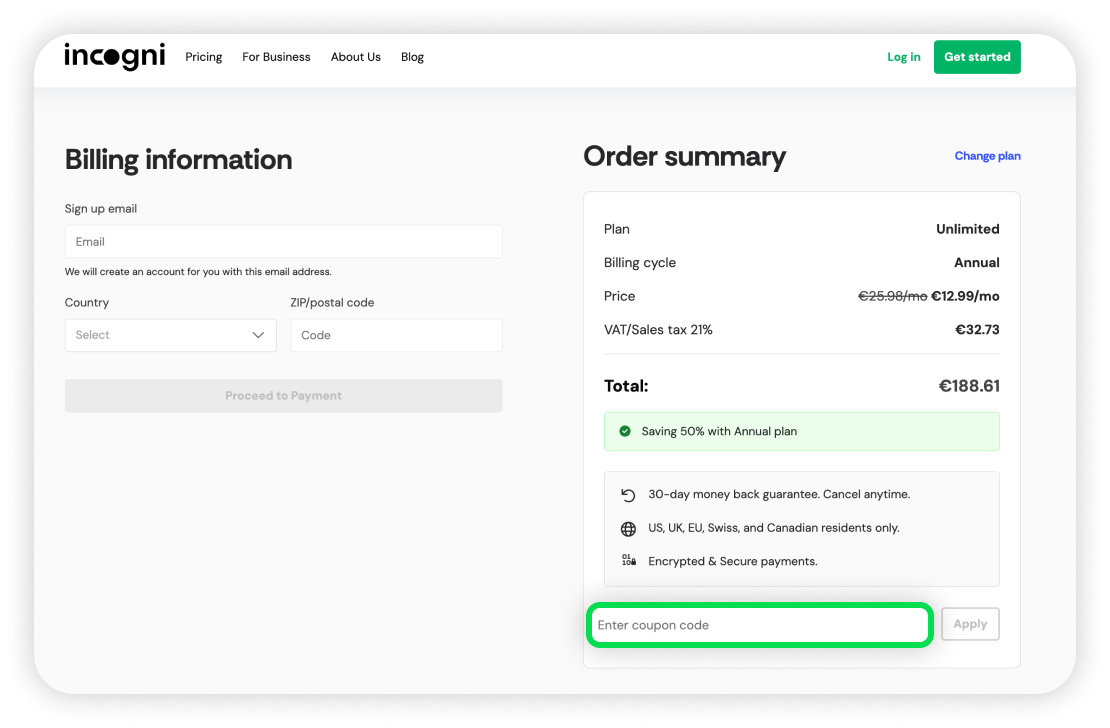Click the Total: label

point(626,386)
